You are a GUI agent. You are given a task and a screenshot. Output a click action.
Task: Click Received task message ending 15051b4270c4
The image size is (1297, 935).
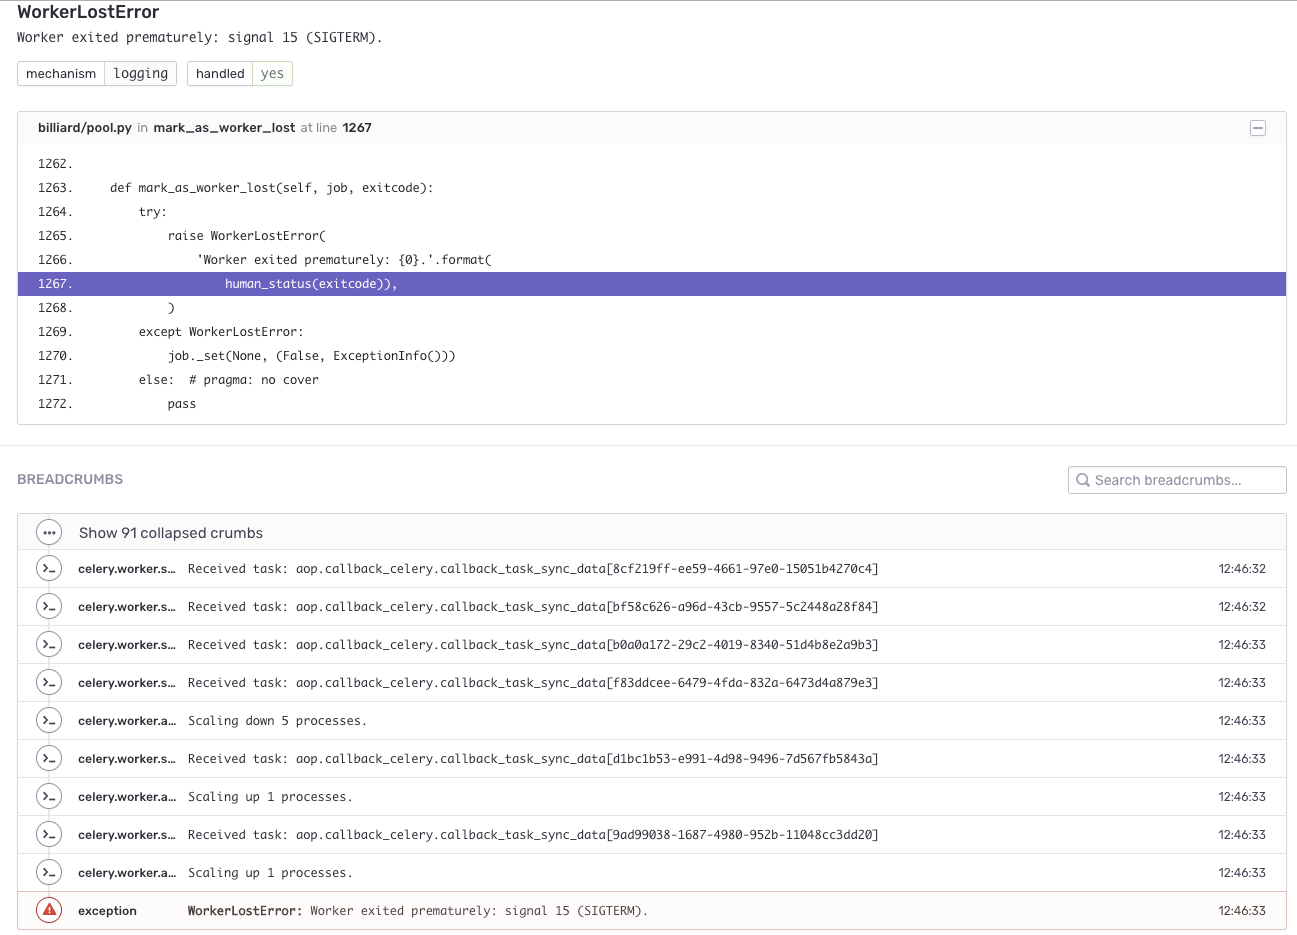point(533,569)
